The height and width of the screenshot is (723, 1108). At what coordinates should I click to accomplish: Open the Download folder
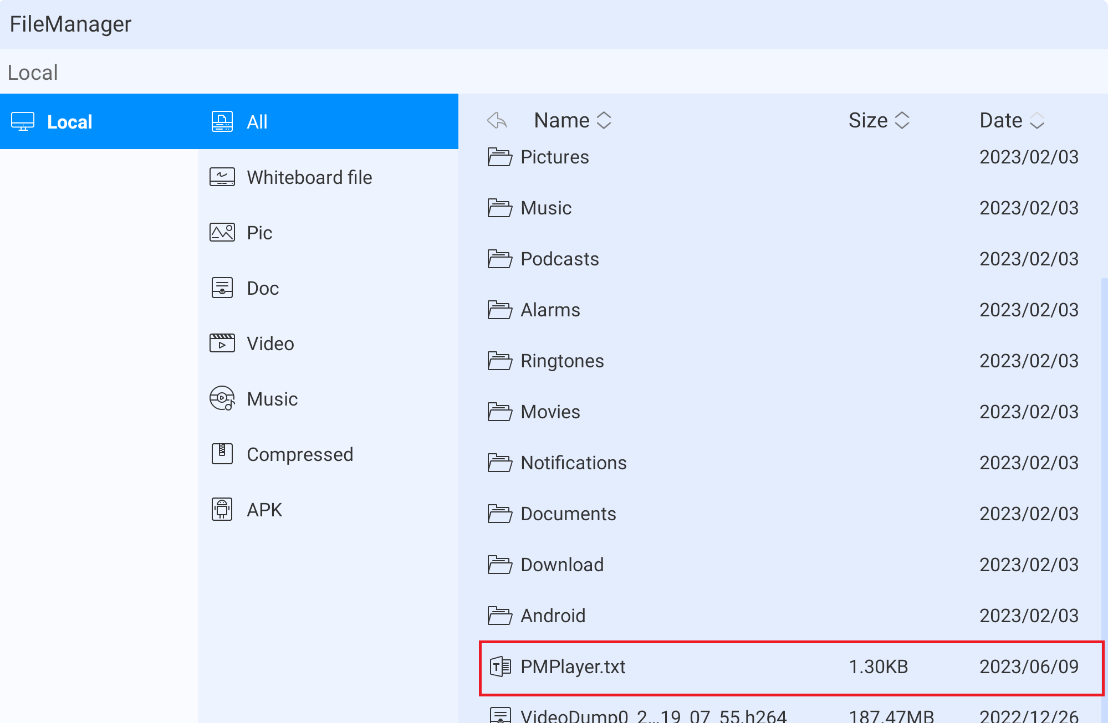point(561,565)
